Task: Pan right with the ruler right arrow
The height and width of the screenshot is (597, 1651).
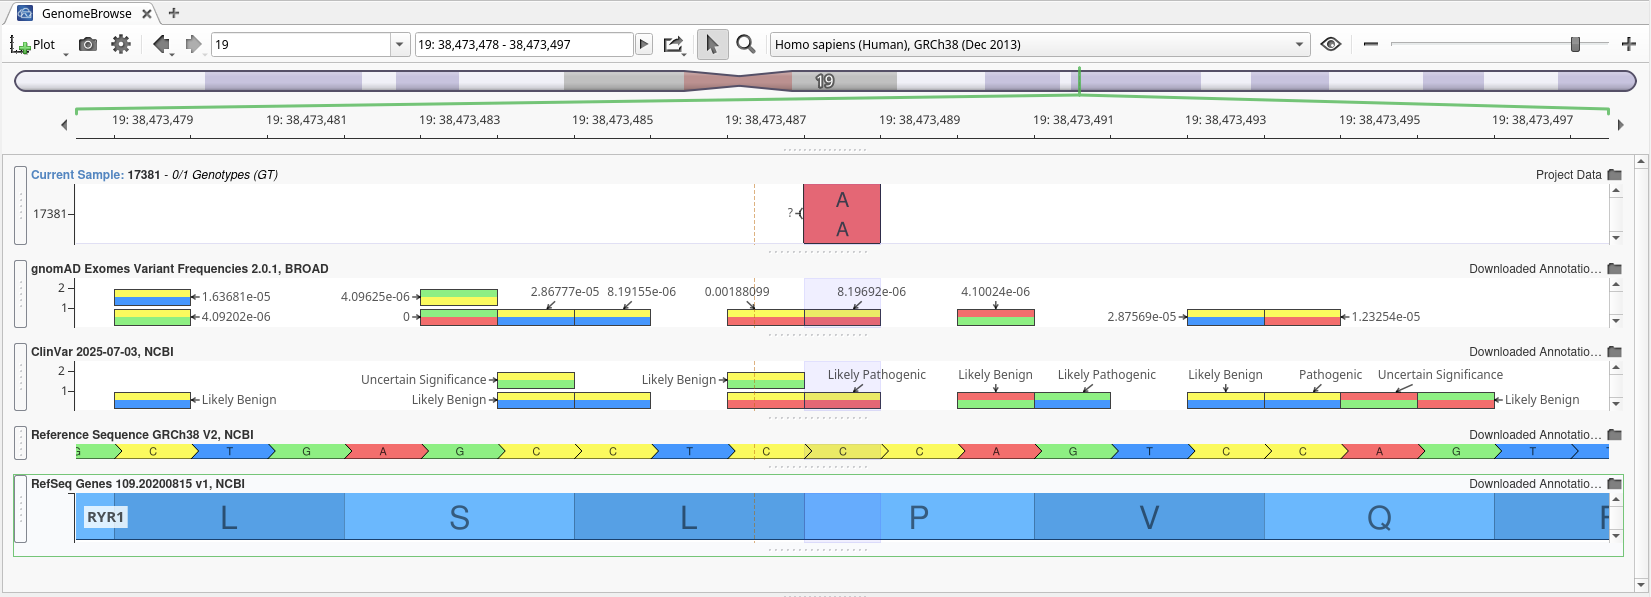Action: pos(1621,125)
